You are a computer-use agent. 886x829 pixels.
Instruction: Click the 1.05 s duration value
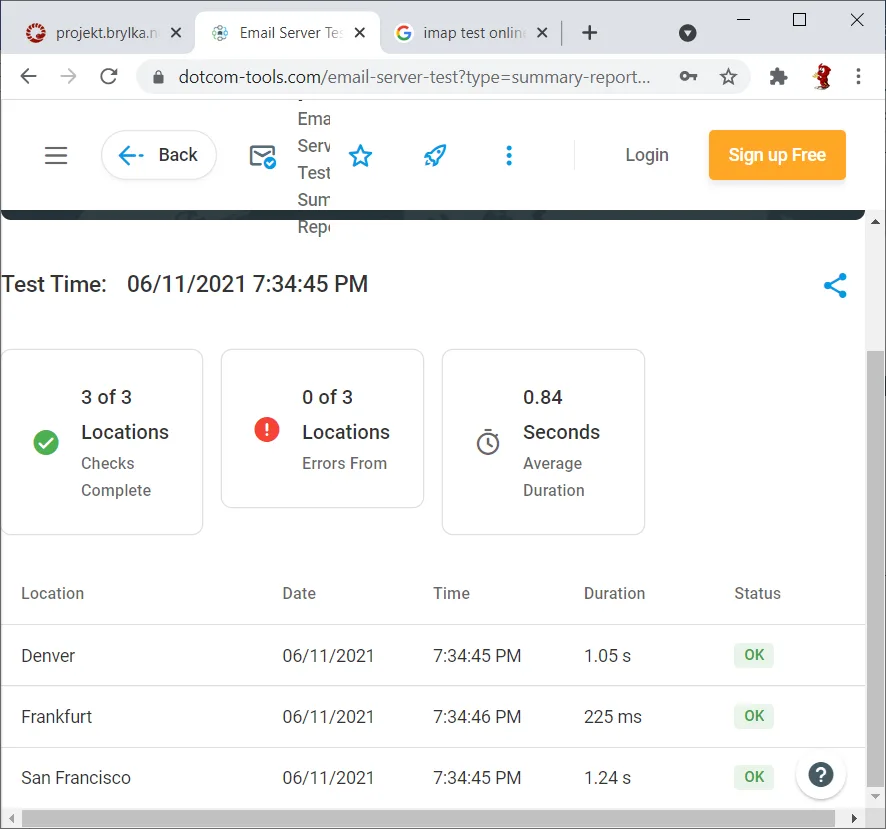(607, 656)
